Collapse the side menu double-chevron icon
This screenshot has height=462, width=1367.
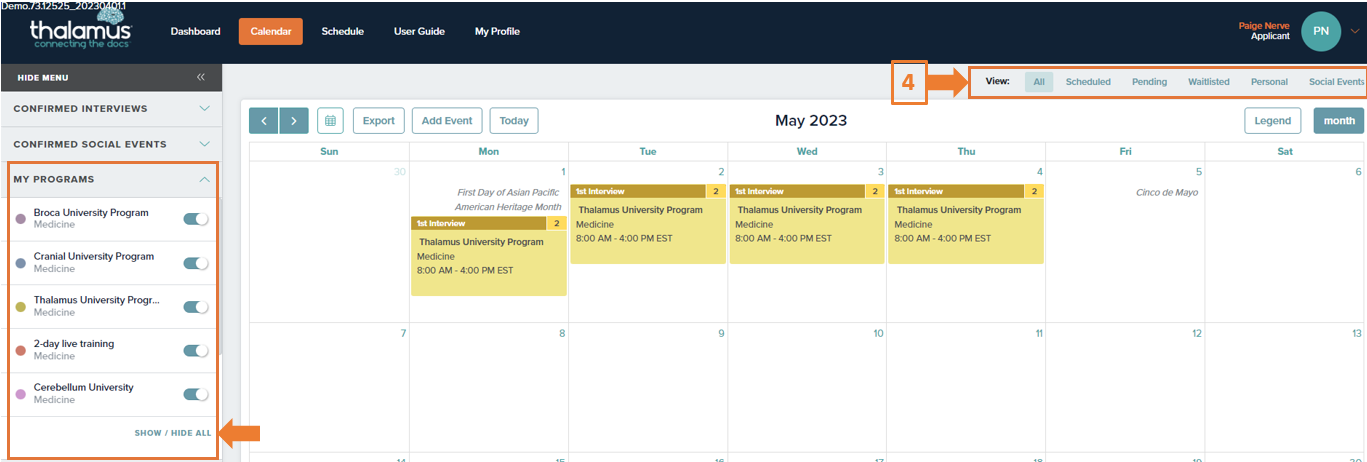[200, 77]
